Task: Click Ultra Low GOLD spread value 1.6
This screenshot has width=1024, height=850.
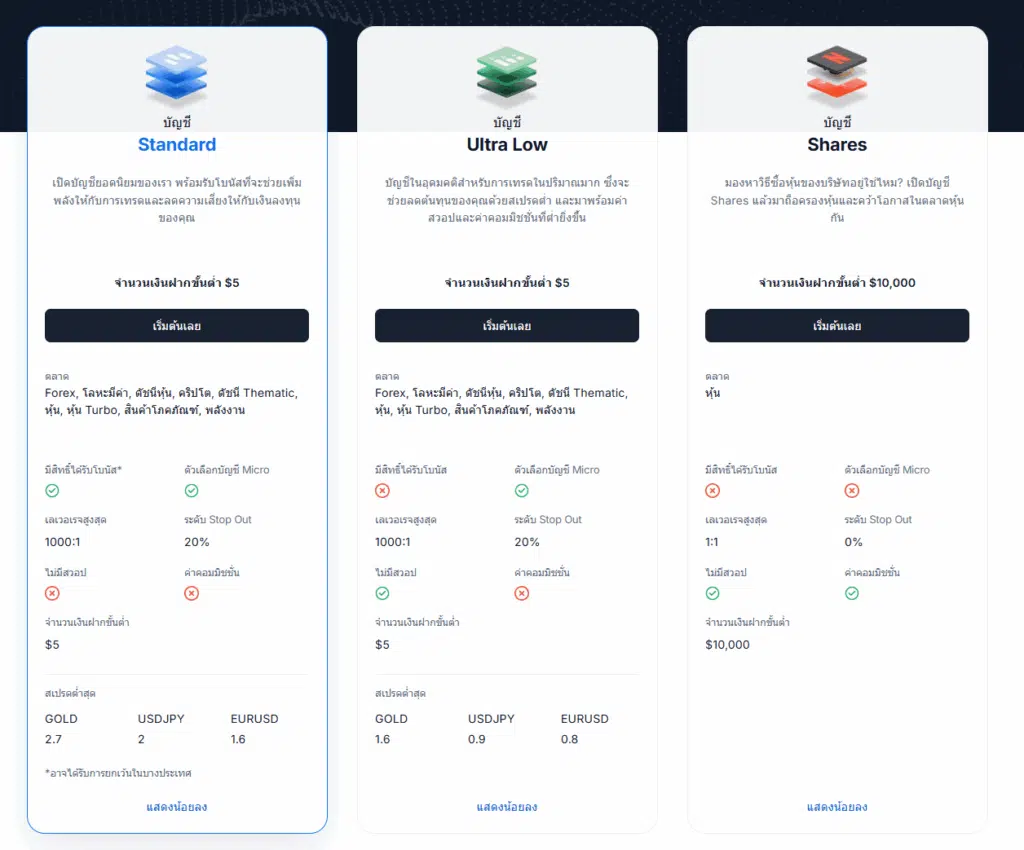Action: point(382,739)
